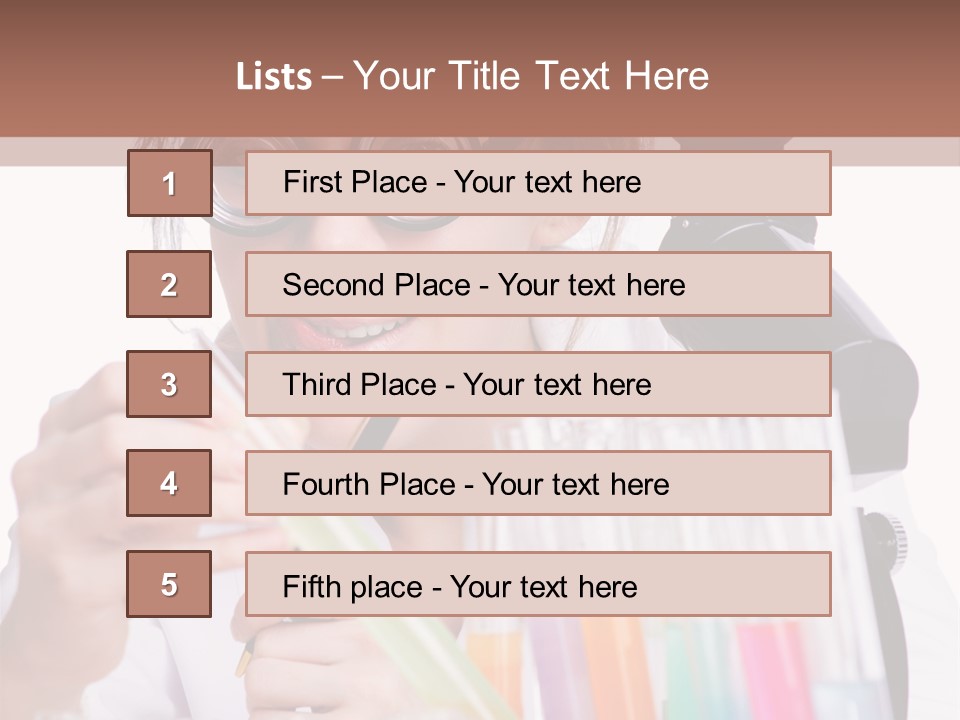
Task: Click the Your Title Text Here text
Action: point(531,77)
